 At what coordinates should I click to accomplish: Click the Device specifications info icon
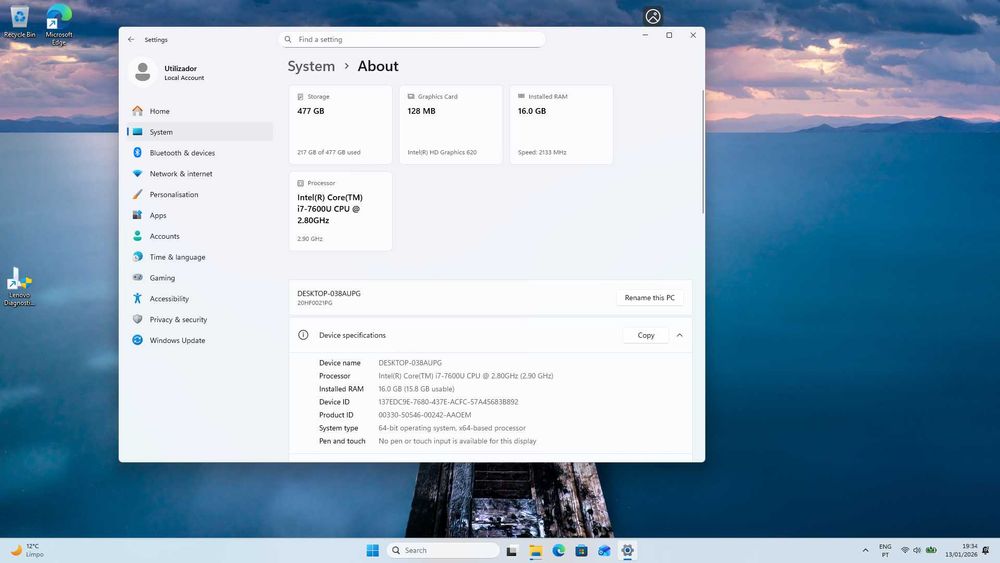pos(304,335)
